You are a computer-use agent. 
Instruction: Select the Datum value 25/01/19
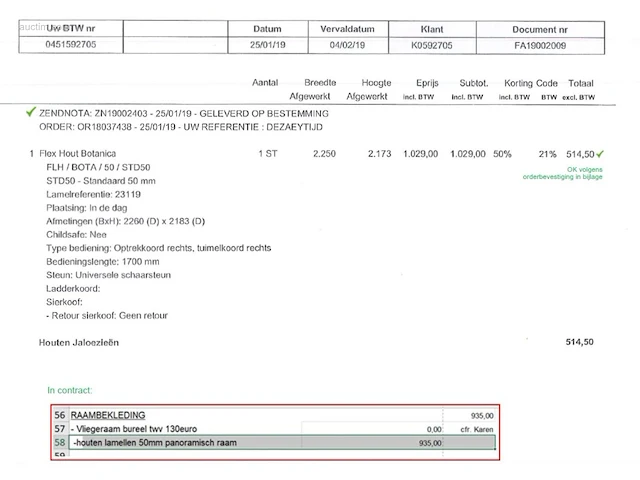point(267,45)
